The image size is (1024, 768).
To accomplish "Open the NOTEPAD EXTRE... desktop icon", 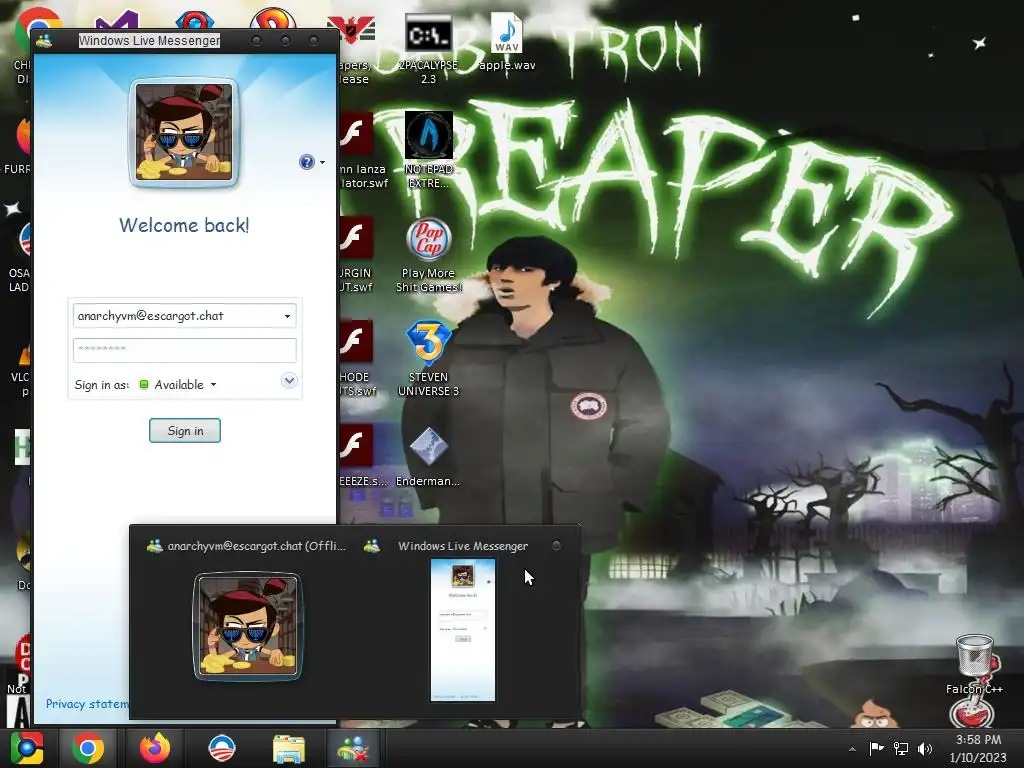I will pyautogui.click(x=428, y=150).
